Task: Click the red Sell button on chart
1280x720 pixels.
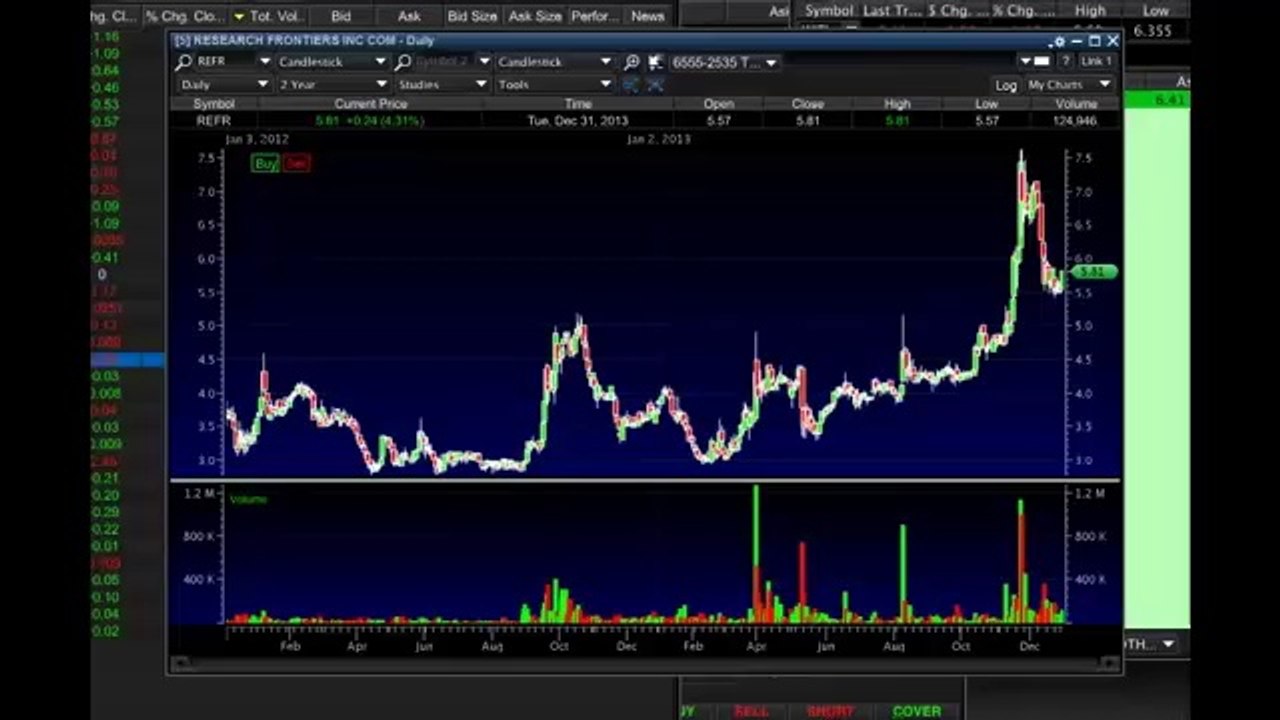Action: (296, 164)
